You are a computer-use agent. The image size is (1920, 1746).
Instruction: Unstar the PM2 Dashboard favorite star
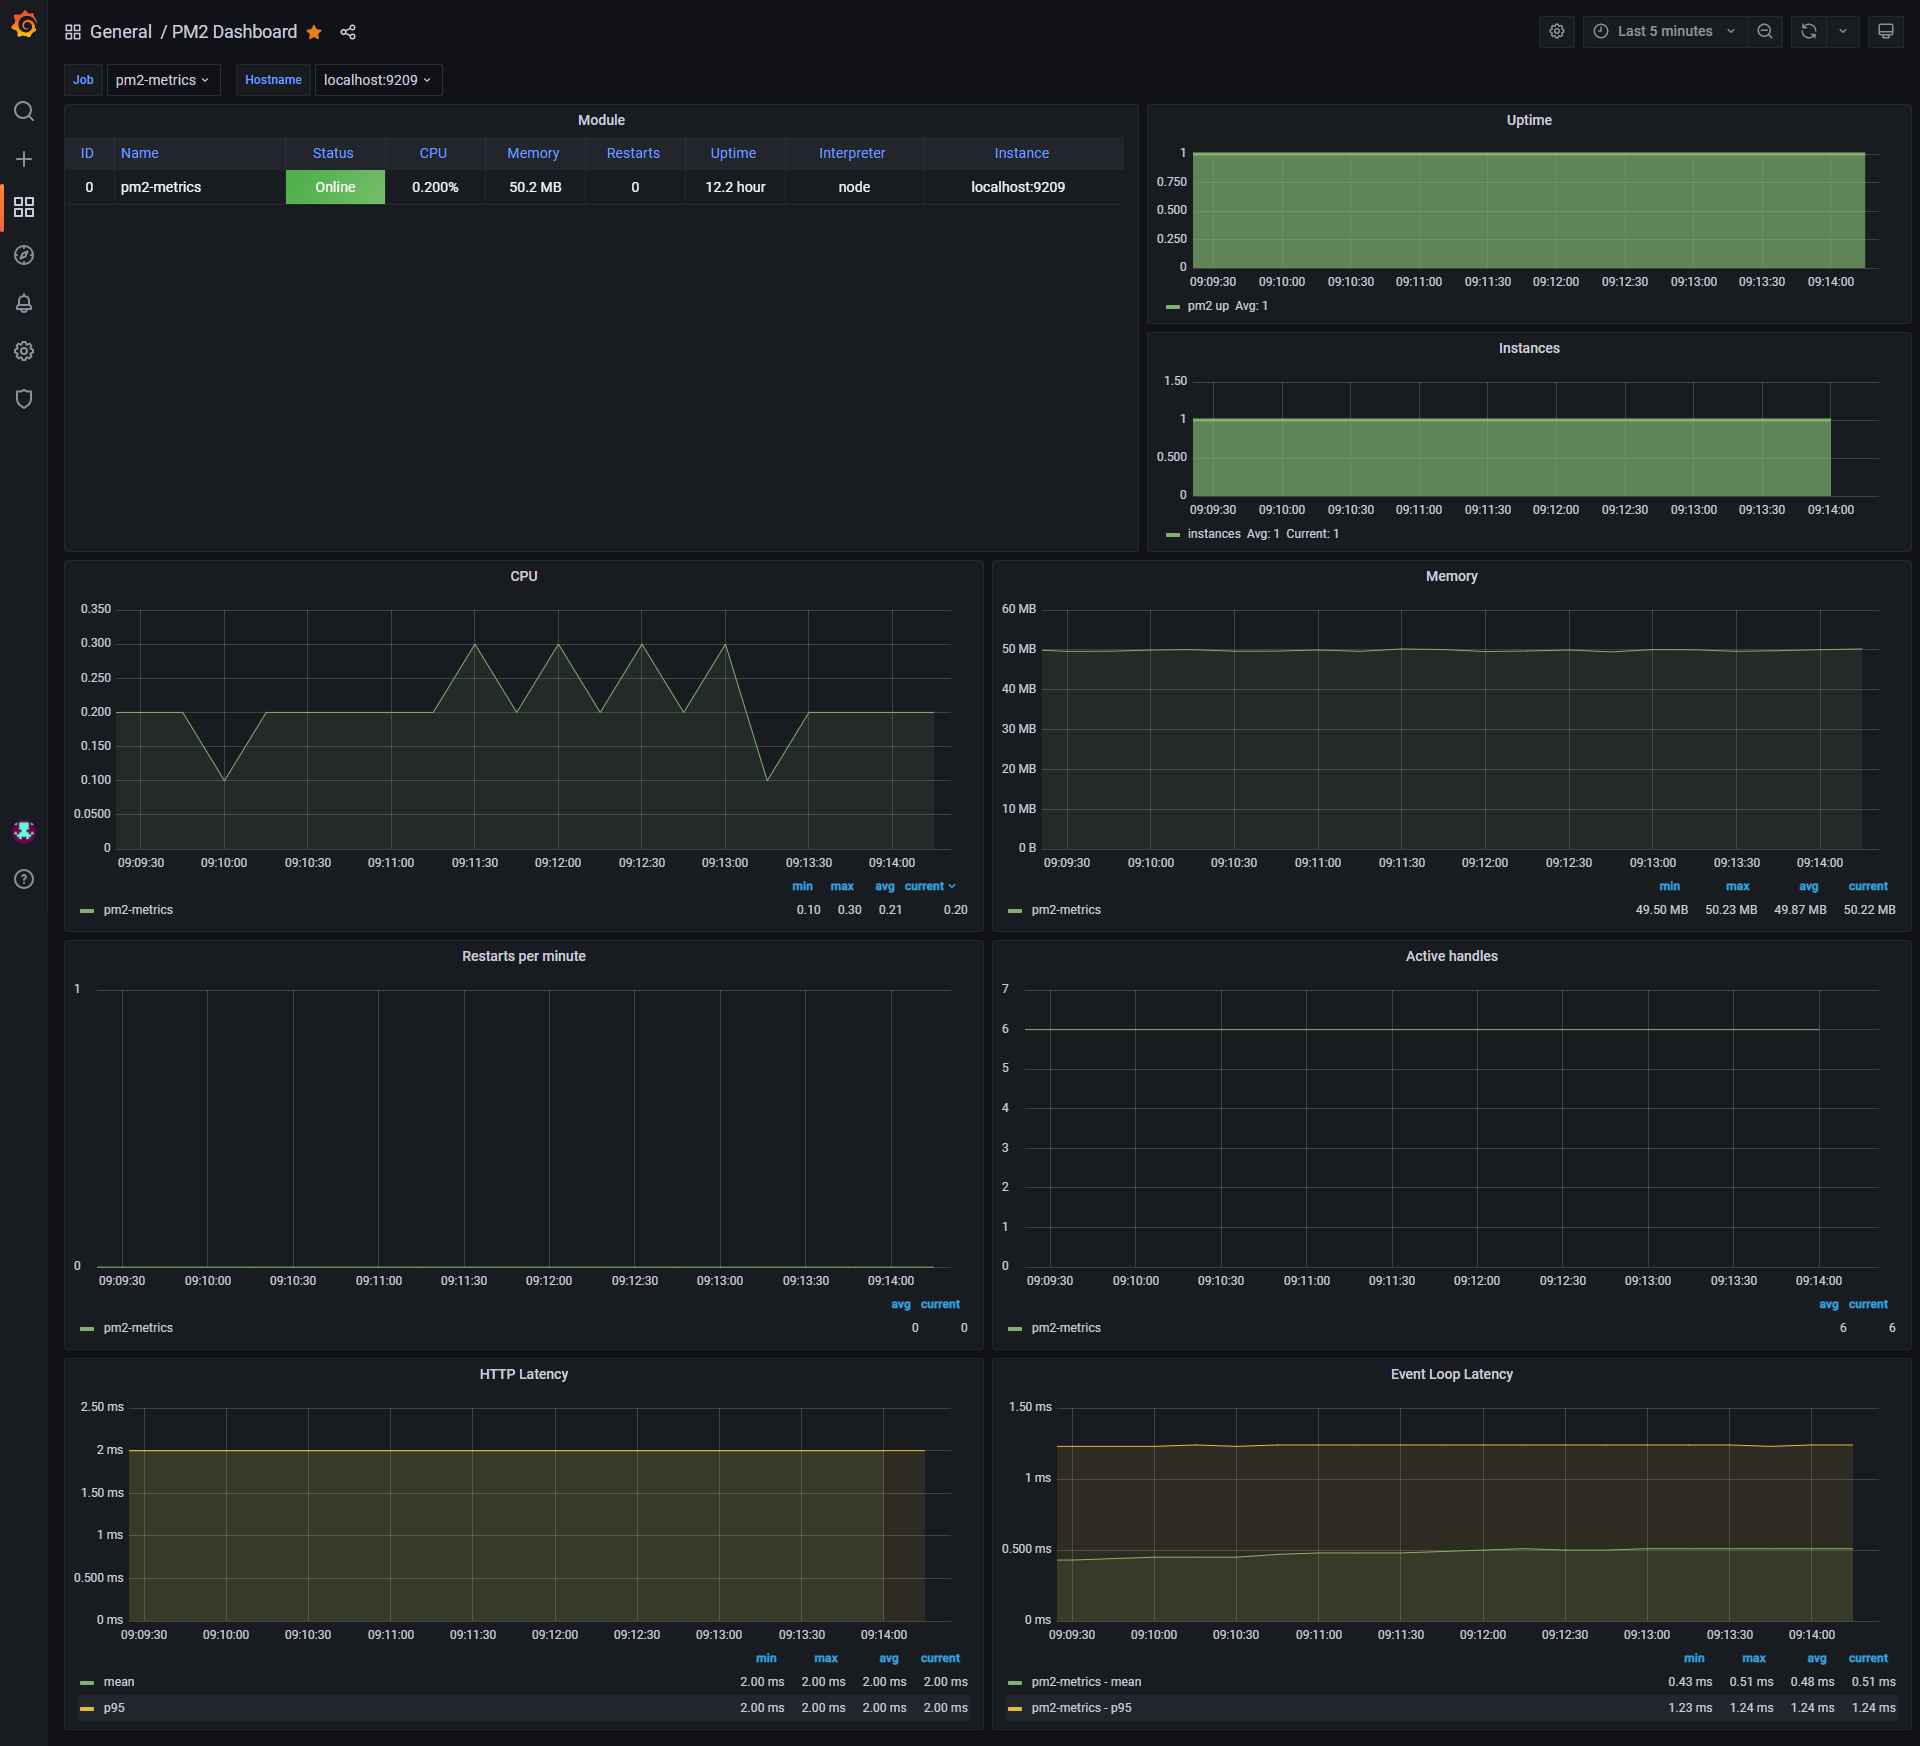pos(314,32)
